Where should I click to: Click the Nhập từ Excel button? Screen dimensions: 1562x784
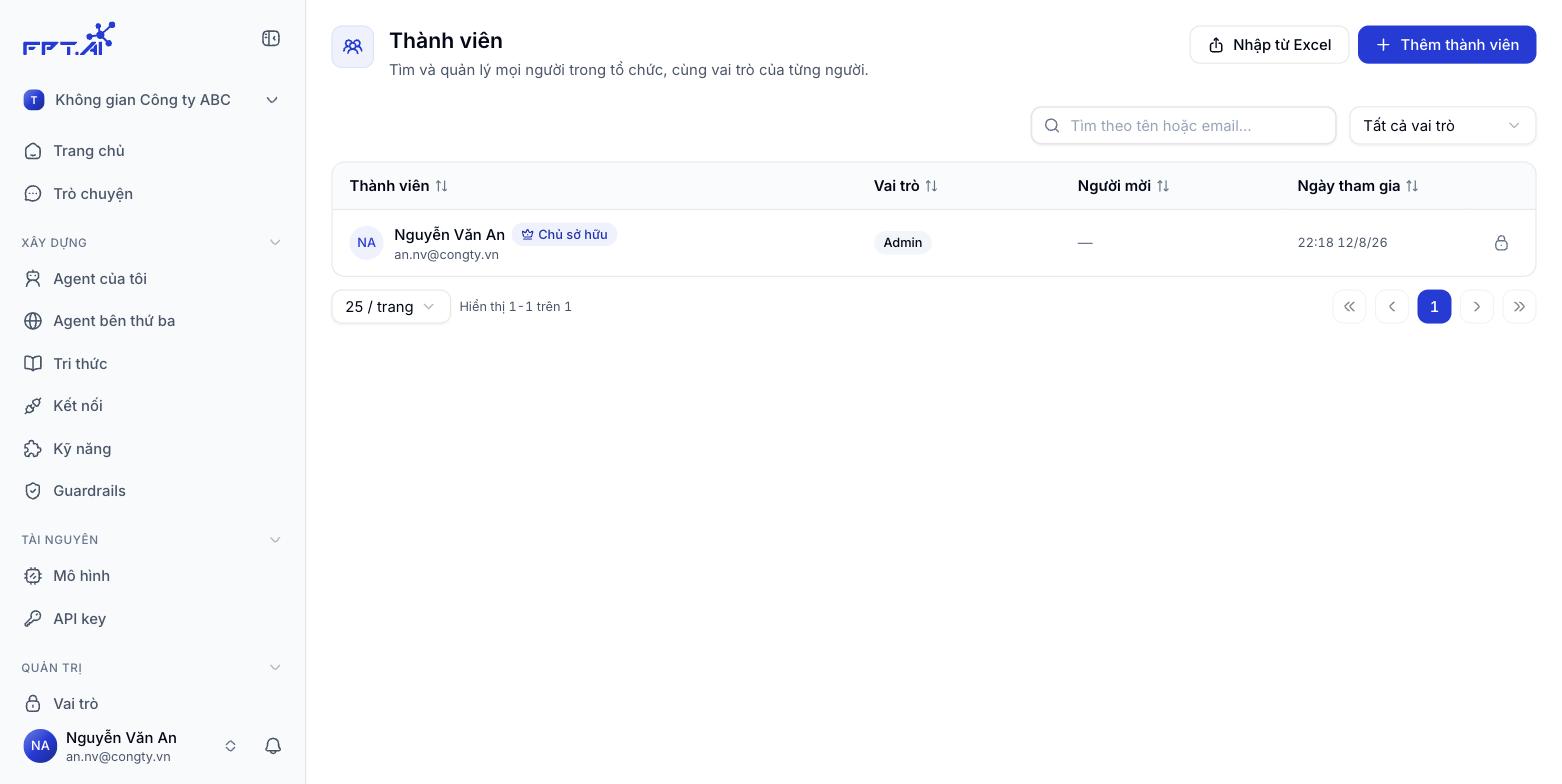pos(1269,45)
